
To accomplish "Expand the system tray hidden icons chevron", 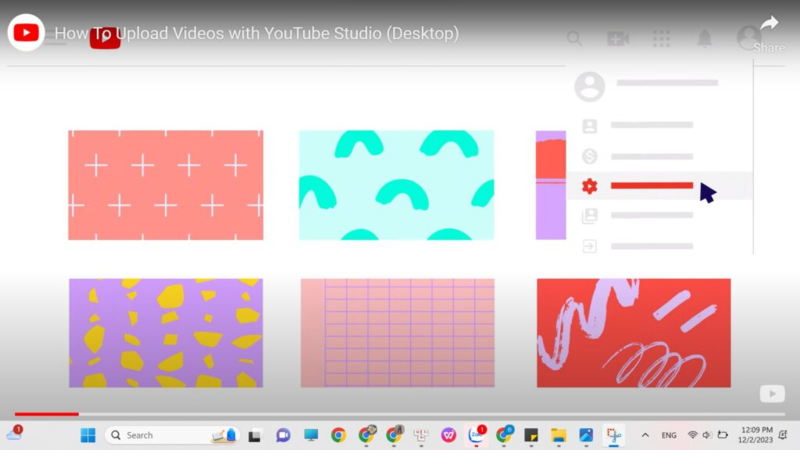I will coord(644,435).
